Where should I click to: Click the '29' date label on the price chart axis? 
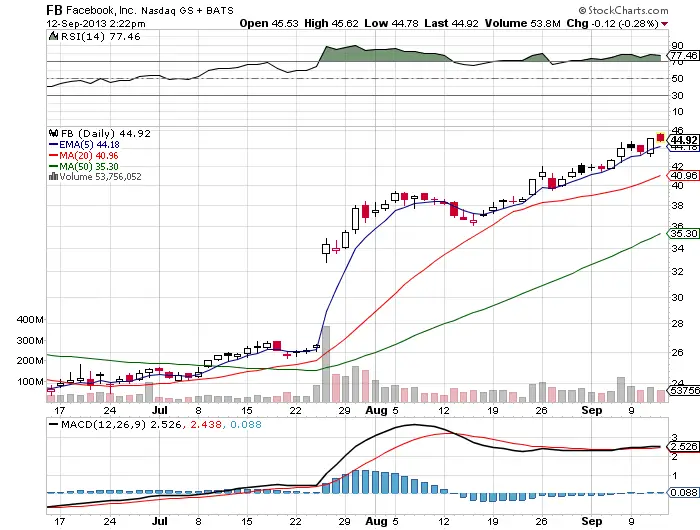[344, 411]
